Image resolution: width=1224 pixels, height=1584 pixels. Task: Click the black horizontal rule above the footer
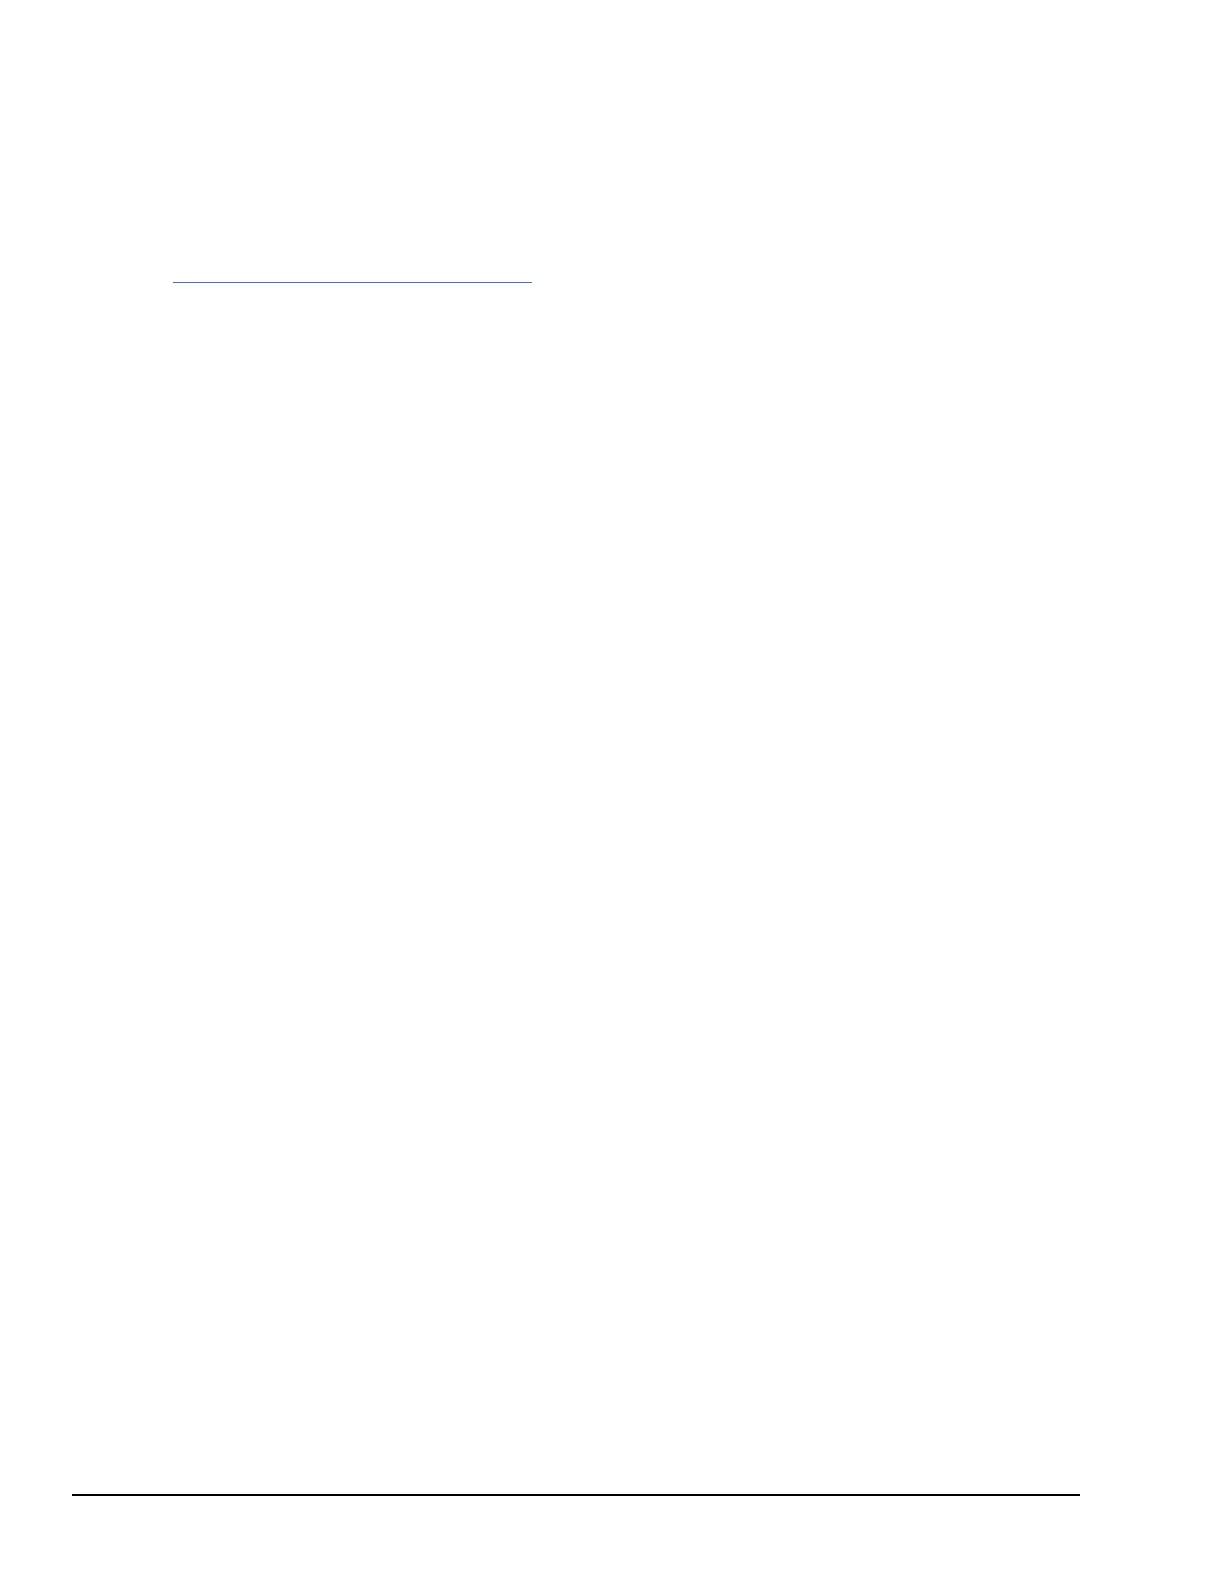pos(576,1495)
